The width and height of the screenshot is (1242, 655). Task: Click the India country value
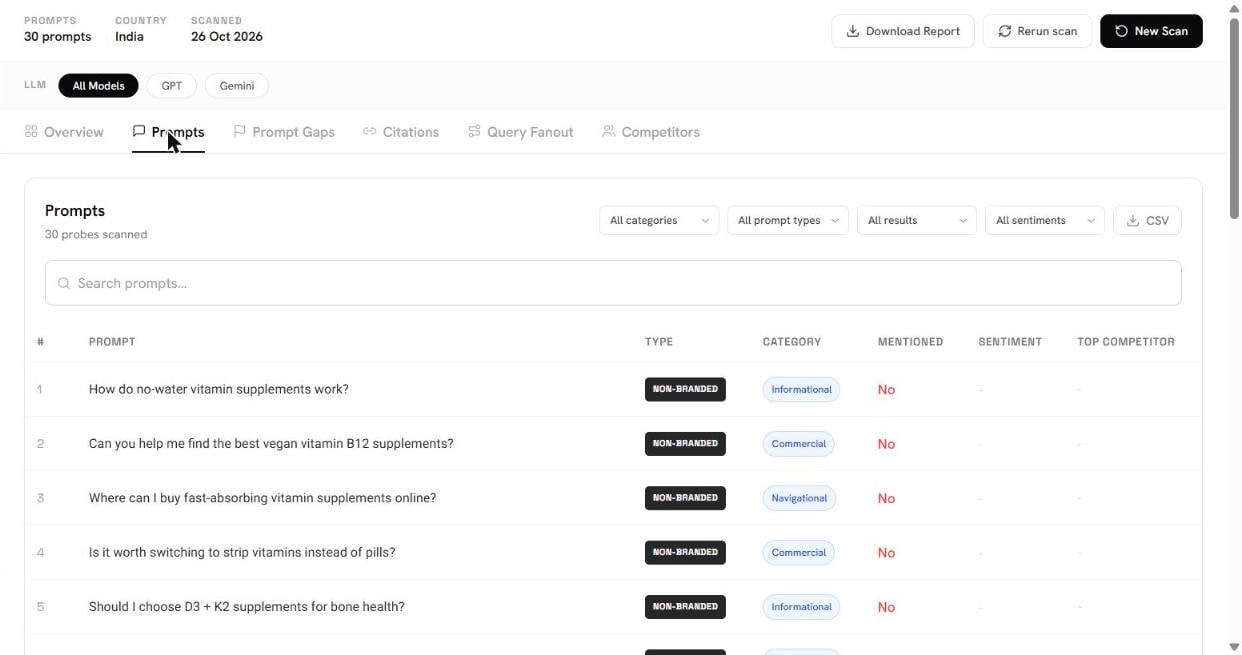[129, 37]
